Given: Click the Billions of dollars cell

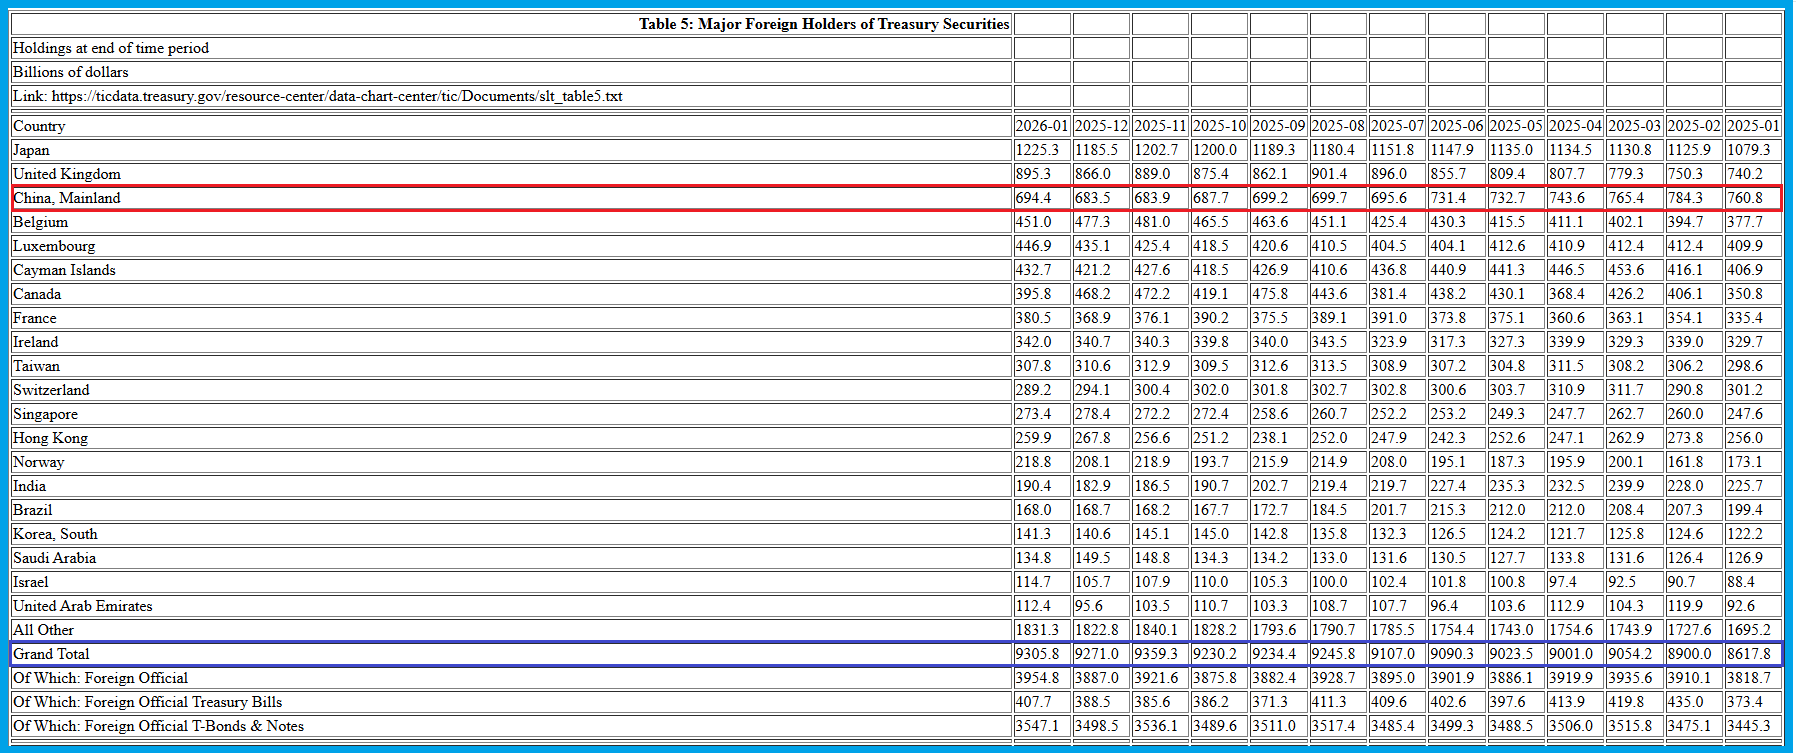Looking at the screenshot, I should [71, 72].
